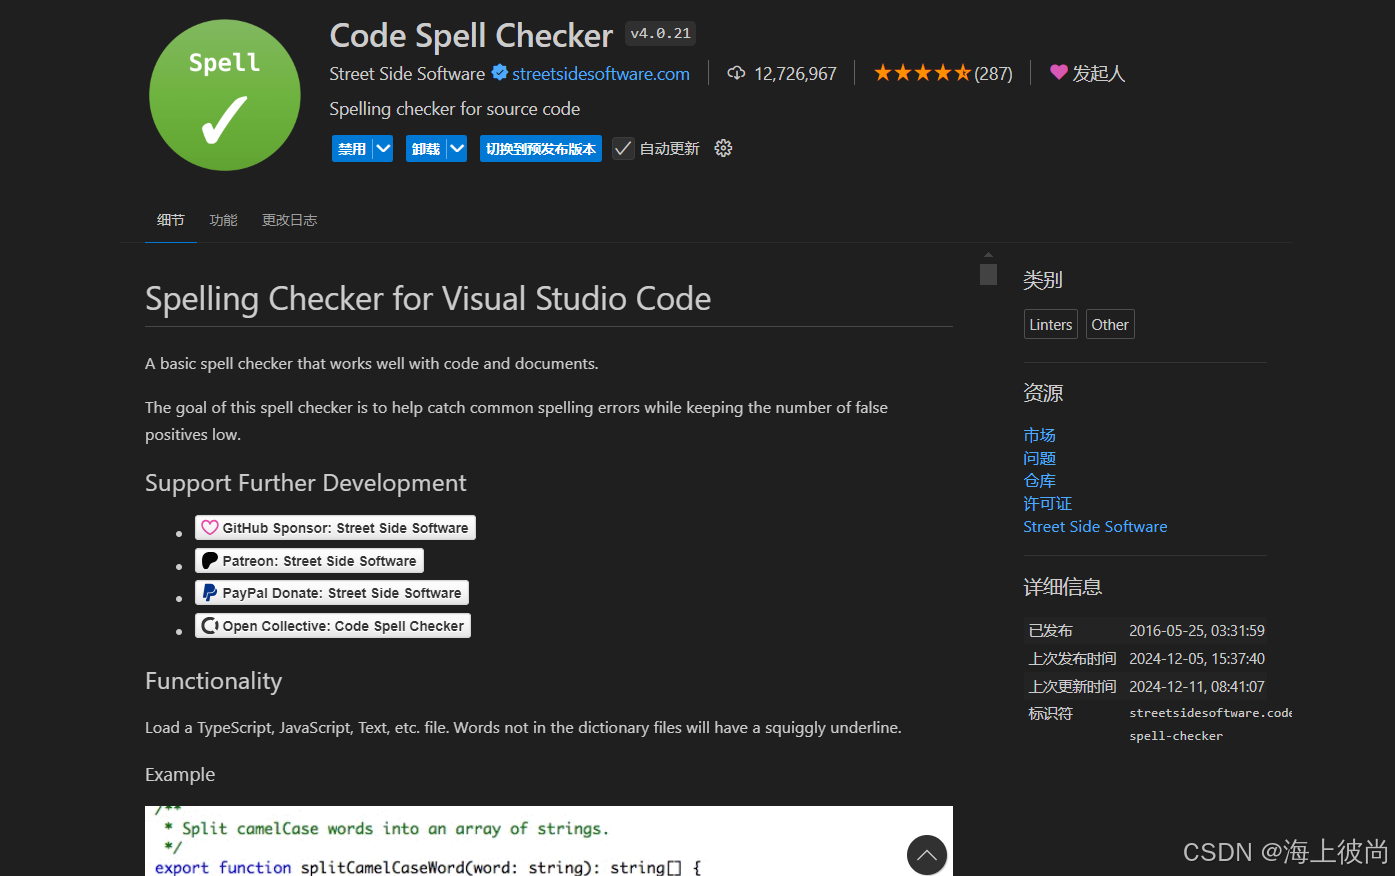The width and height of the screenshot is (1395, 876).
Task: Open Street Side Software link under 资源
Action: (x=1095, y=527)
